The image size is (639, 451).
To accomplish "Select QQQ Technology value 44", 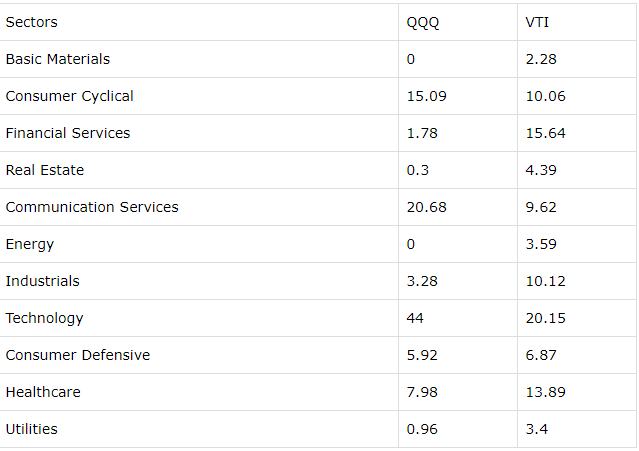I will [x=415, y=318].
